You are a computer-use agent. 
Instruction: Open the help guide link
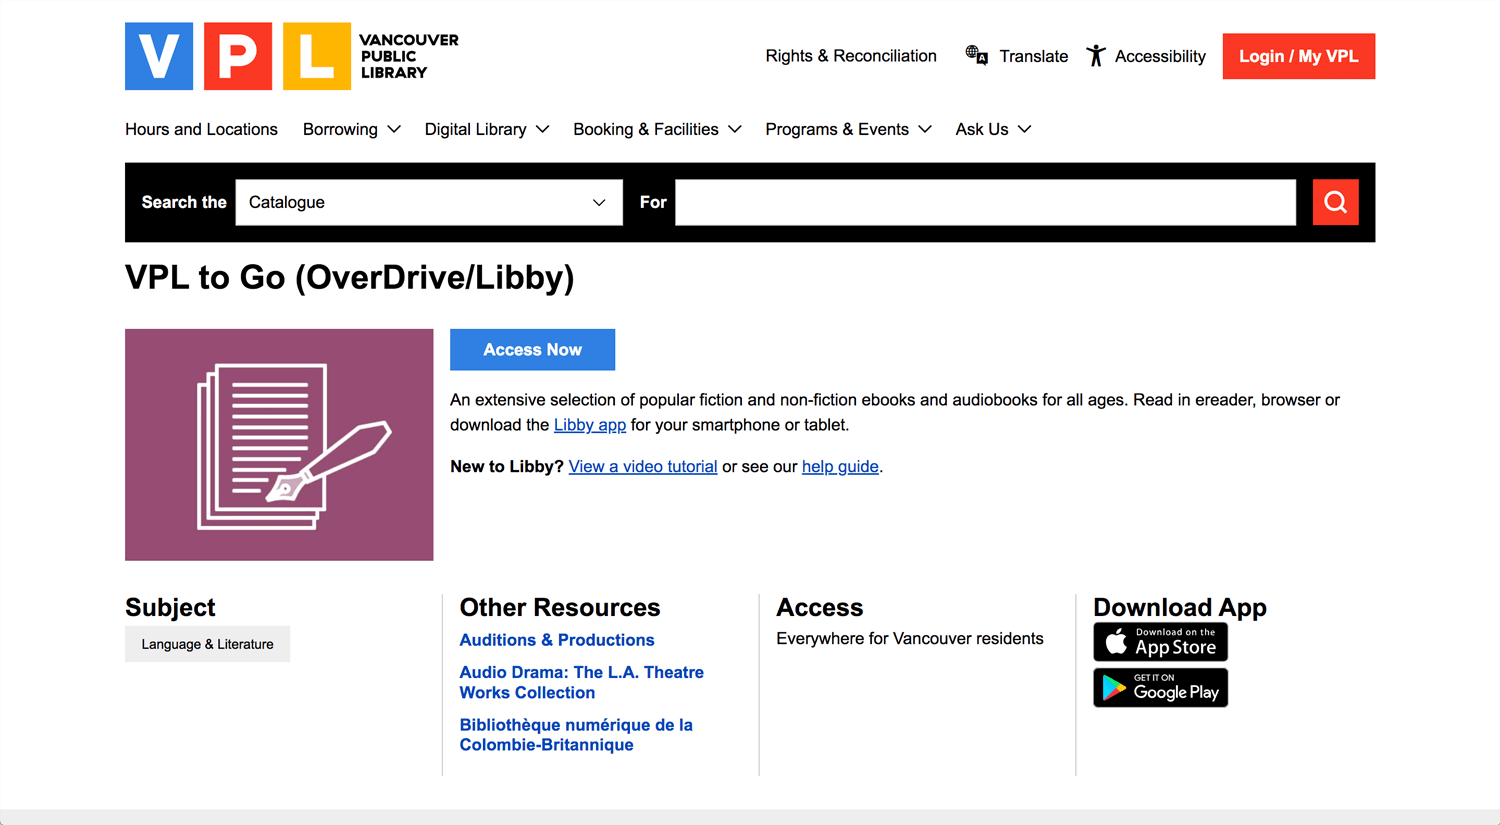tap(840, 466)
